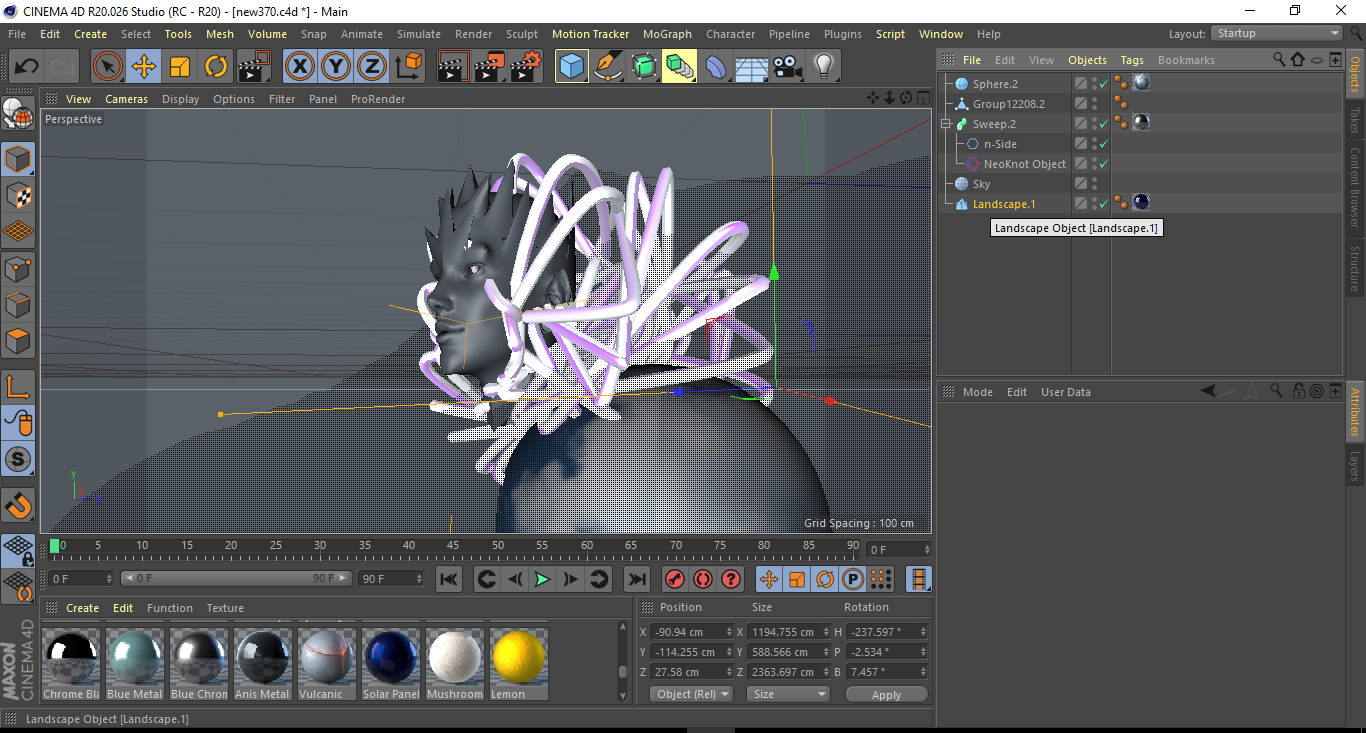Screen dimensions: 1366x733
Task: Click the Record Active Objects button
Action: pyautogui.click(x=675, y=579)
